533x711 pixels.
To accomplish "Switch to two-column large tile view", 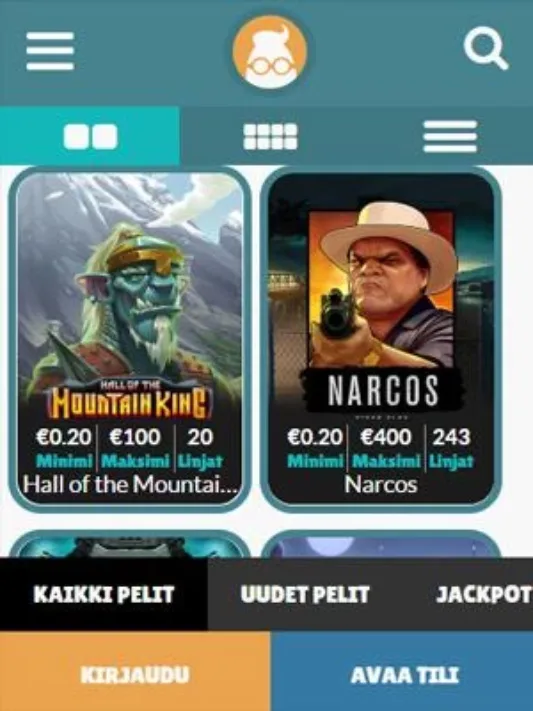I will click(x=90, y=136).
